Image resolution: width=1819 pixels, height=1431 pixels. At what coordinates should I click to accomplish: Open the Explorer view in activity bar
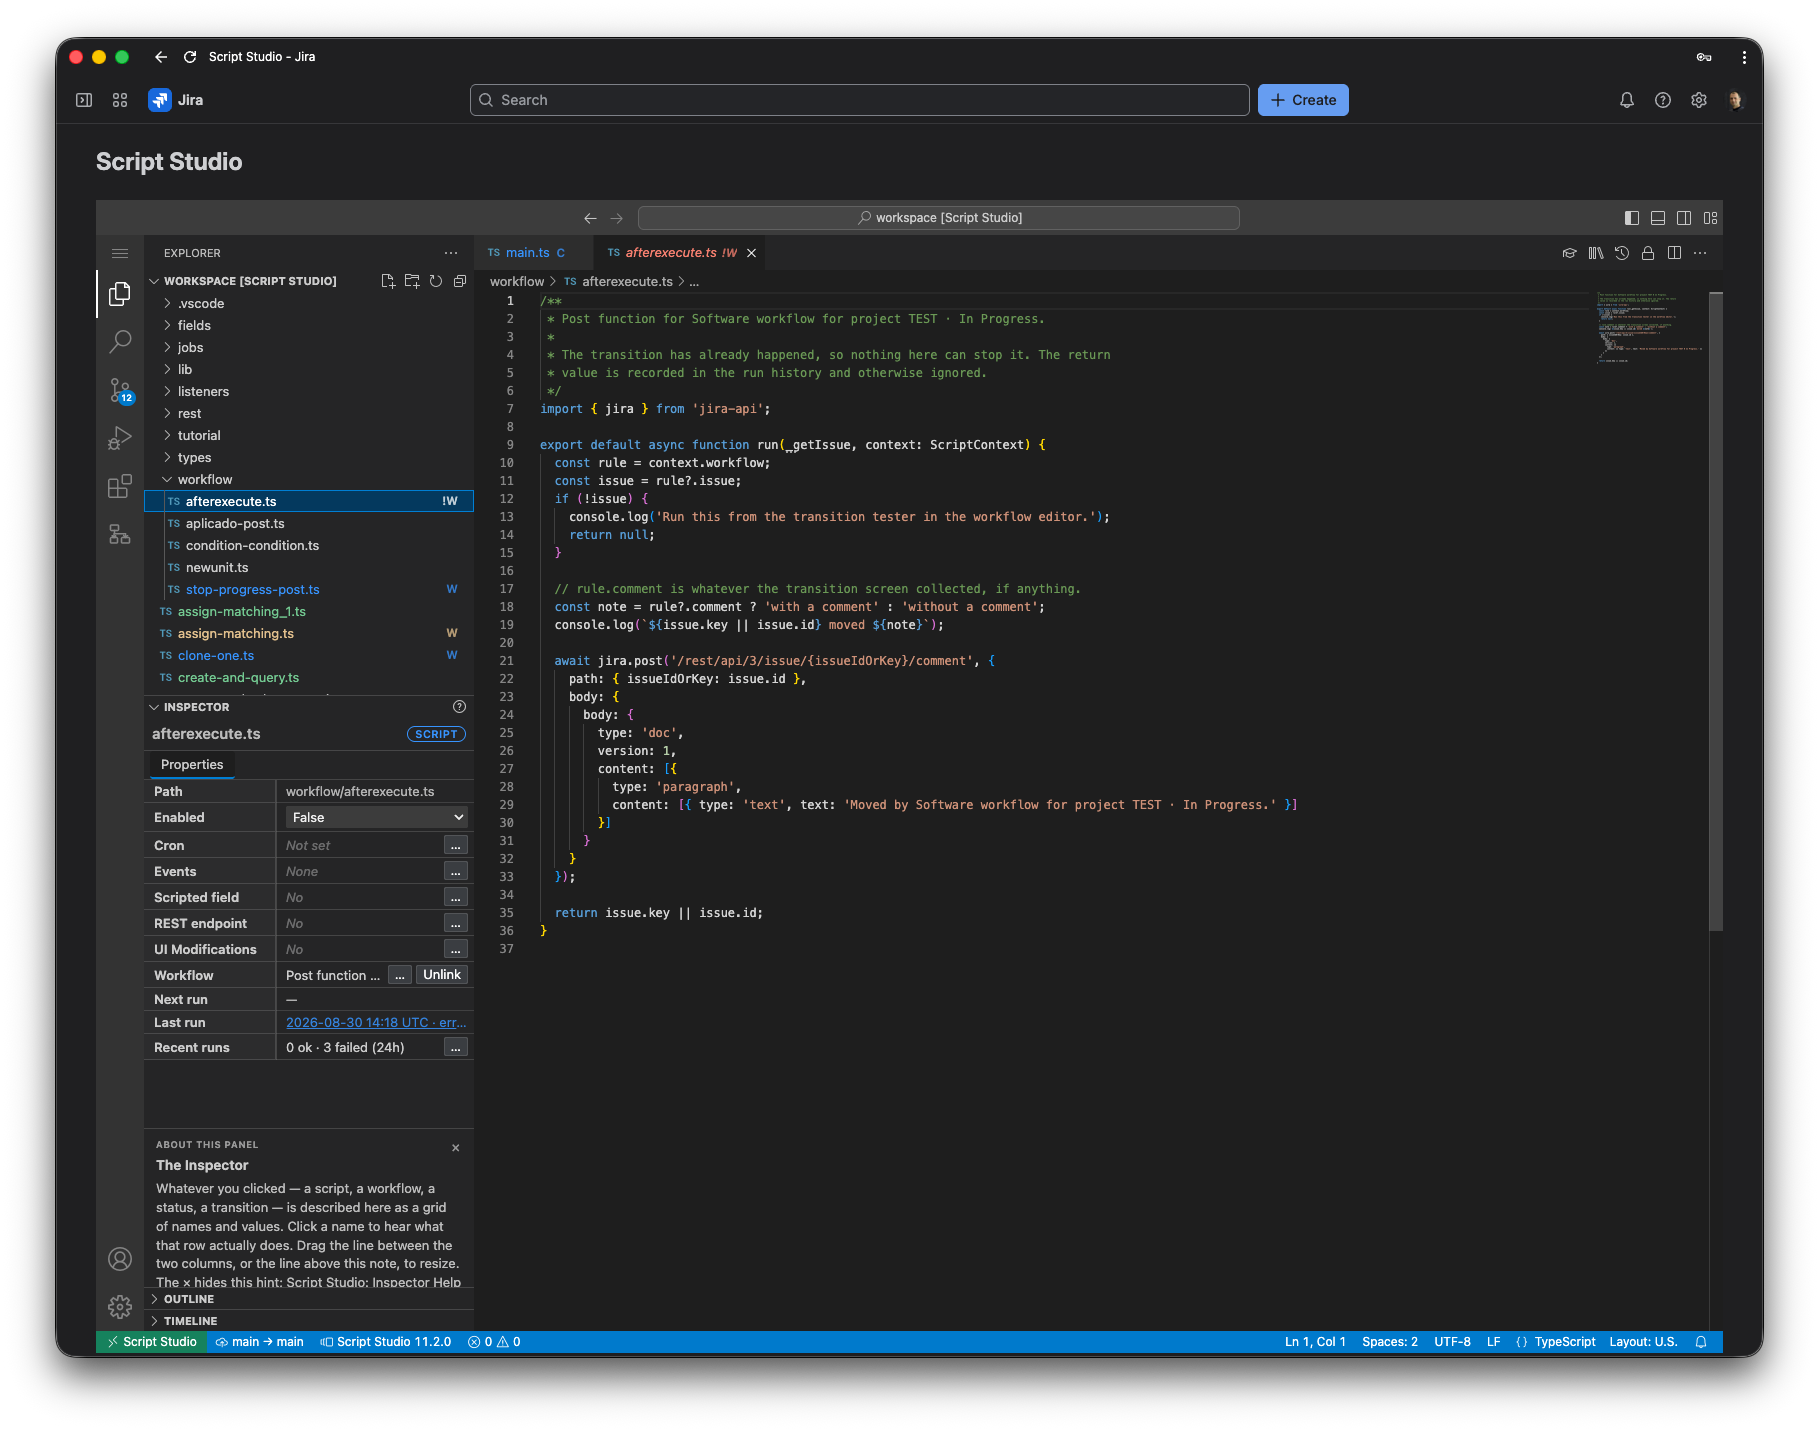tap(120, 294)
